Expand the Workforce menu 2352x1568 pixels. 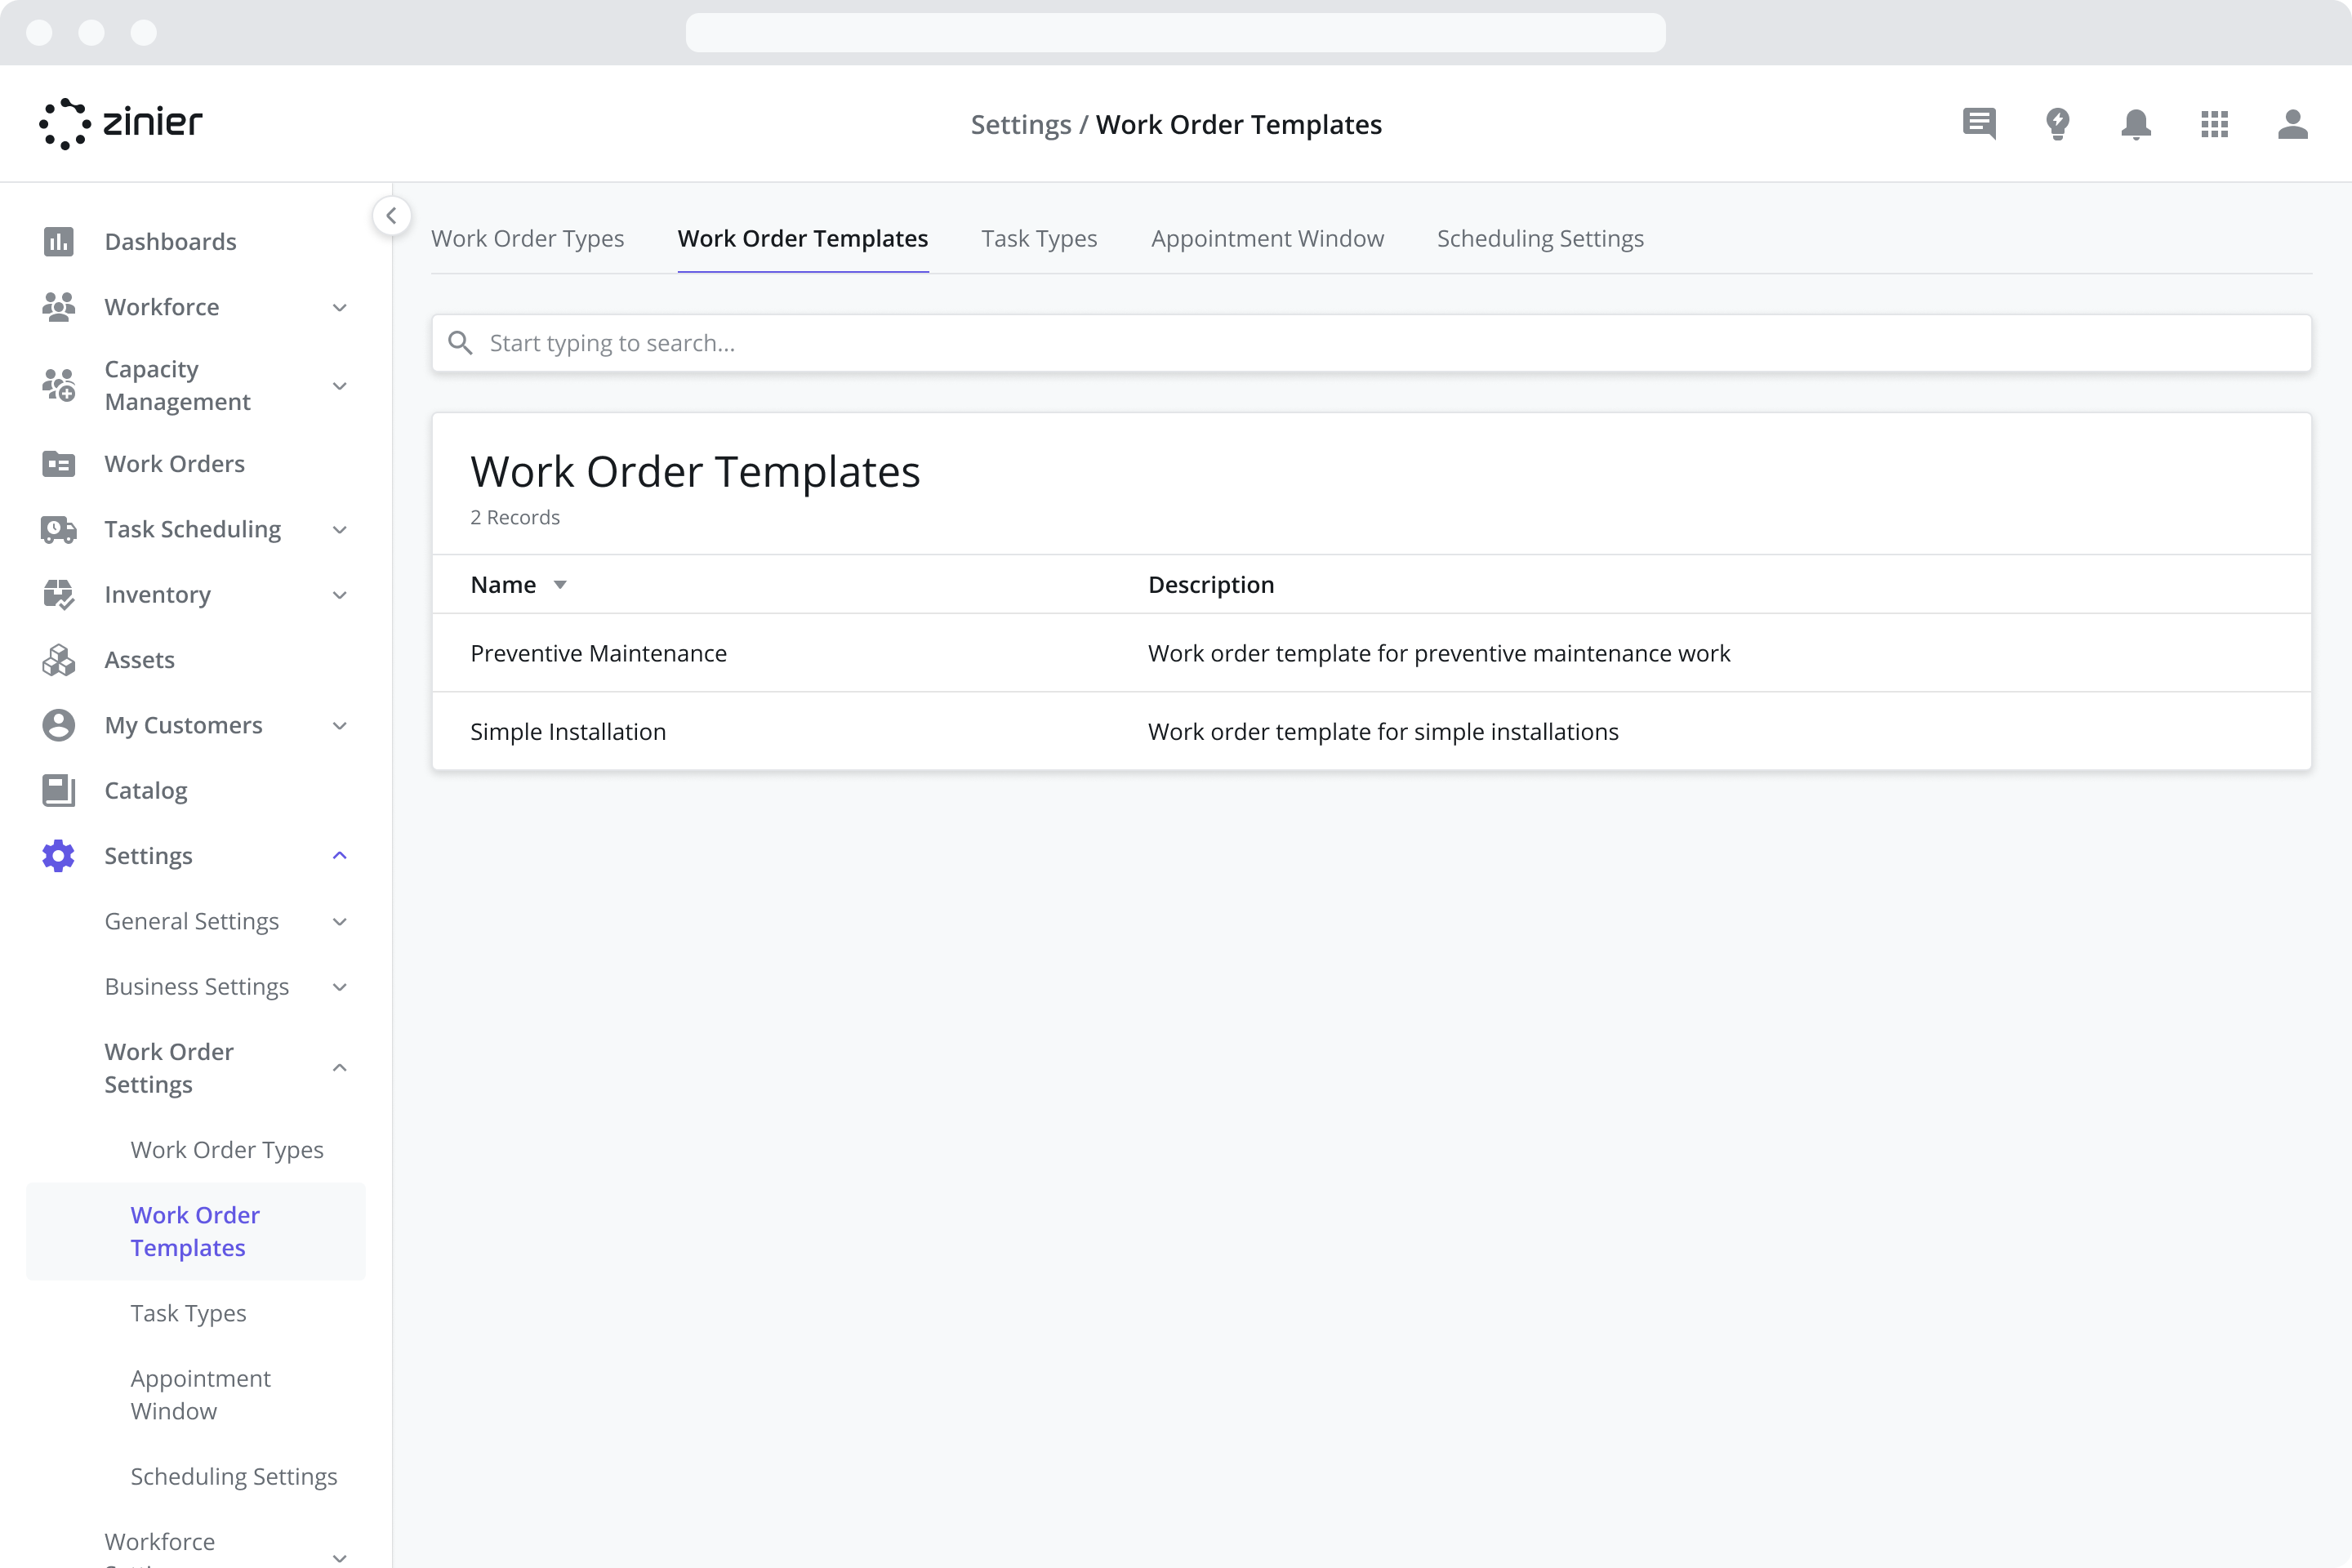[339, 307]
